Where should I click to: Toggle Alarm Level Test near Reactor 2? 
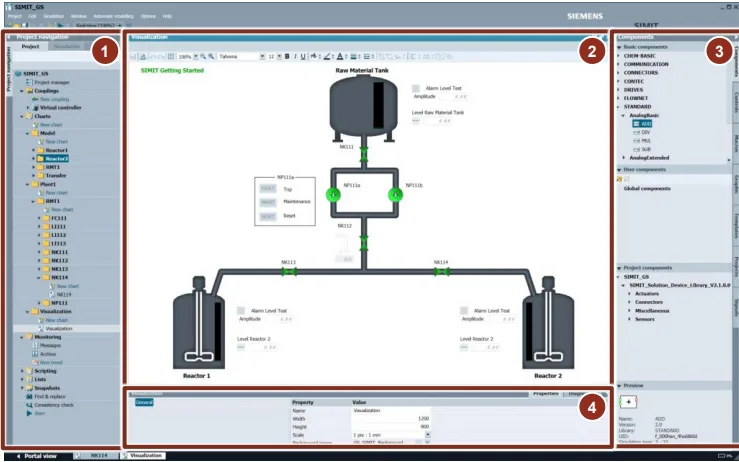(464, 311)
